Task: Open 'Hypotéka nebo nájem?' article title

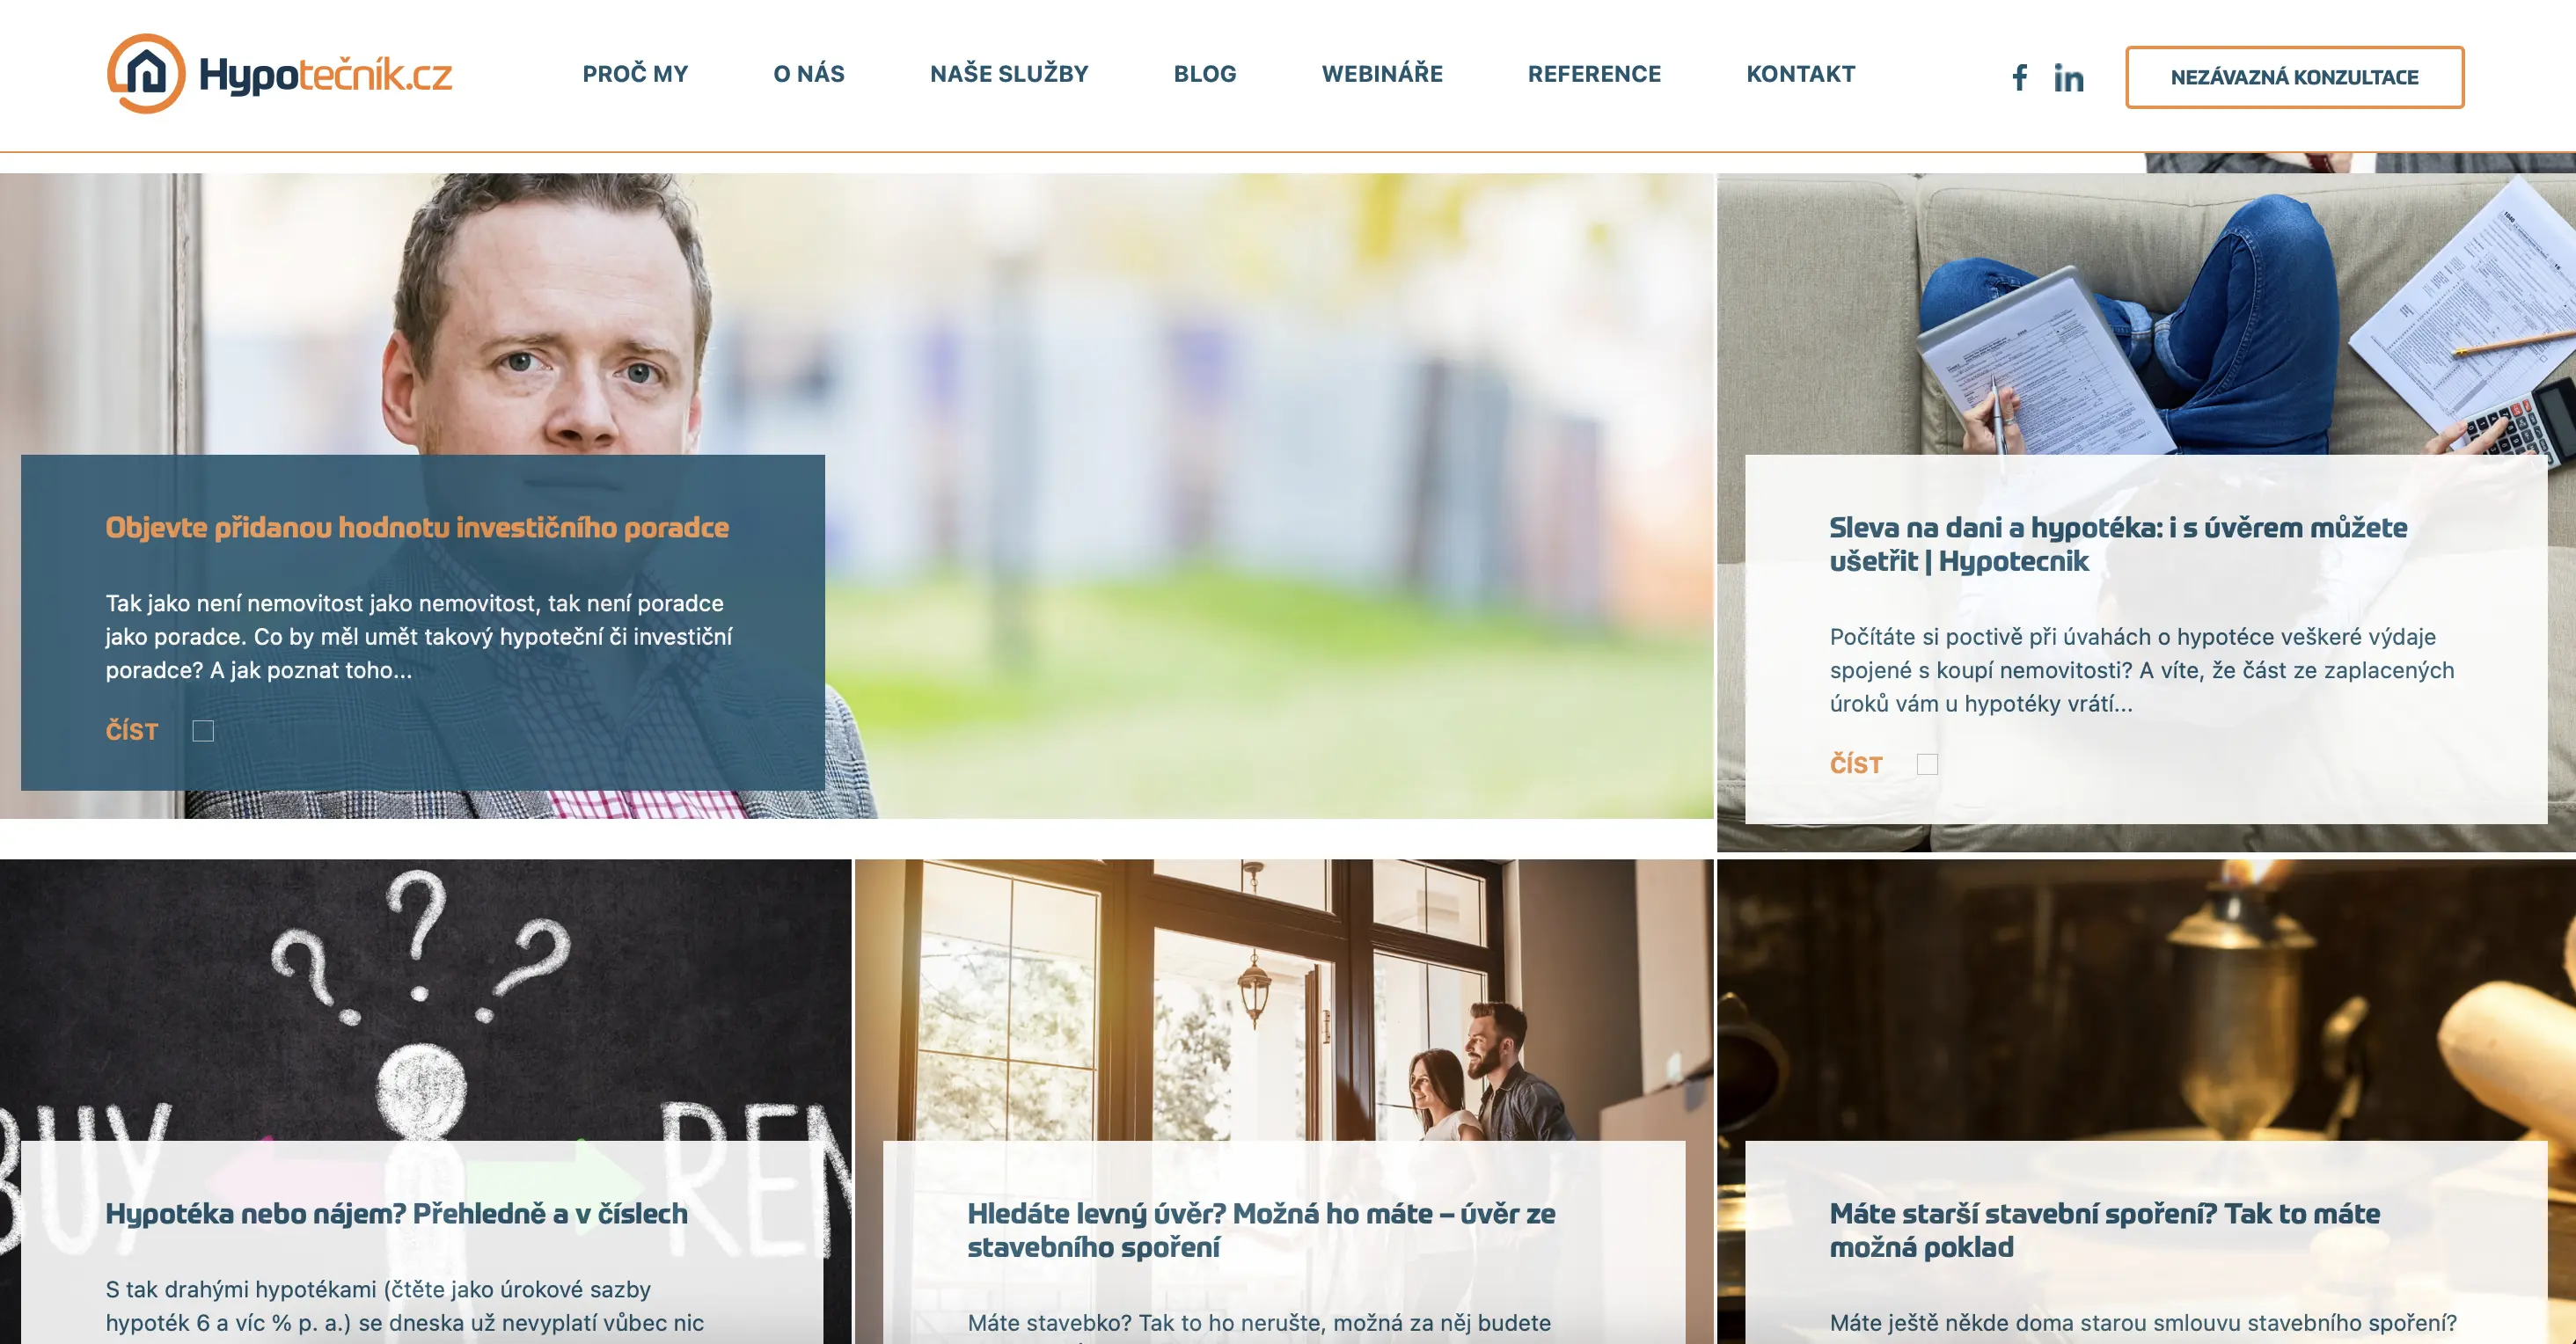Action: click(396, 1213)
